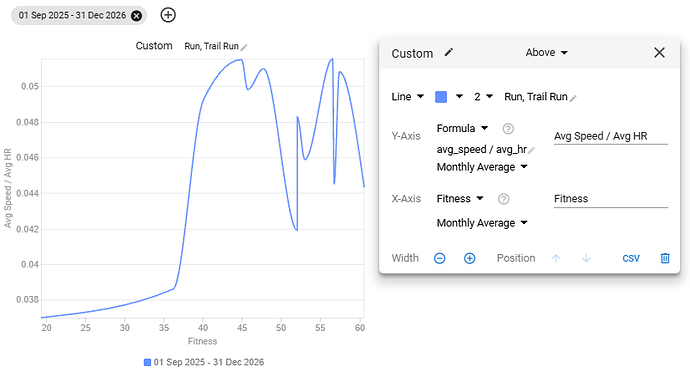The height and width of the screenshot is (371, 690).
Task: Edit the chart's Run, Trail Run activity filter pencil
Action: (244, 47)
